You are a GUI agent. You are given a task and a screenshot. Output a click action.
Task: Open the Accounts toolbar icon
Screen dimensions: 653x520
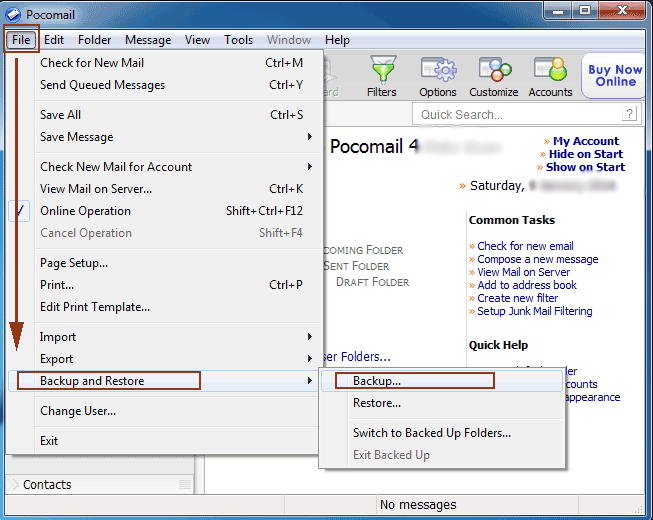point(550,76)
